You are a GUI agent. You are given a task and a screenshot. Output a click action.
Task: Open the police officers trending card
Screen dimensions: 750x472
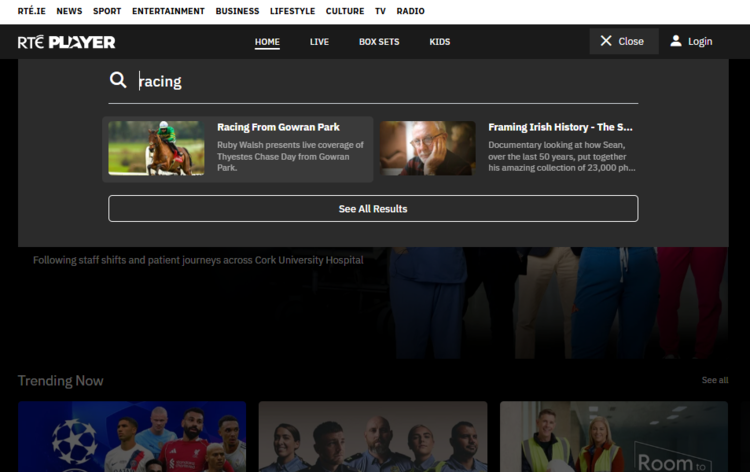[x=373, y=437]
